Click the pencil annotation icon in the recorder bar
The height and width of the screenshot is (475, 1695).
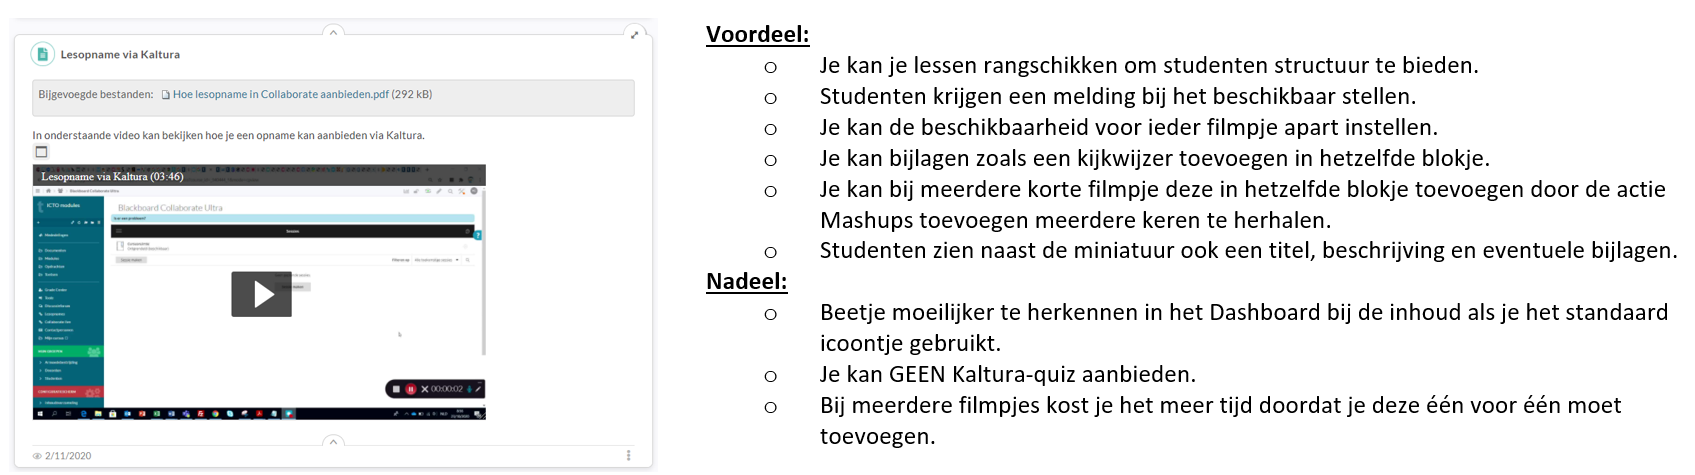(478, 389)
